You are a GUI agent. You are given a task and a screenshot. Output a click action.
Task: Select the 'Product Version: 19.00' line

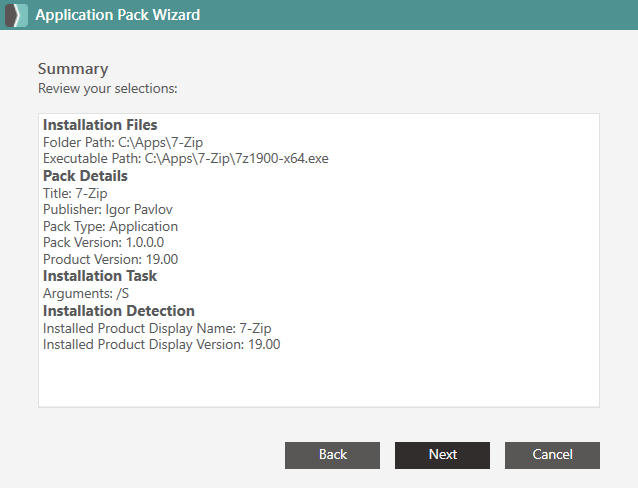pos(110,260)
